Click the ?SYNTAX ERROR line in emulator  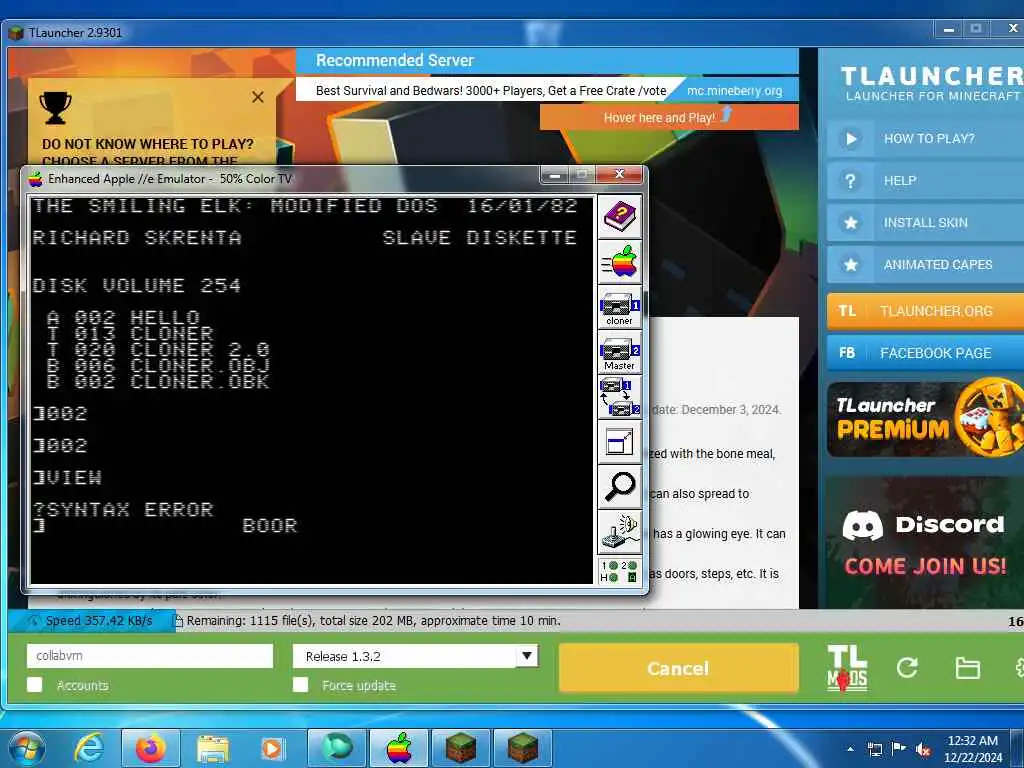[123, 509]
